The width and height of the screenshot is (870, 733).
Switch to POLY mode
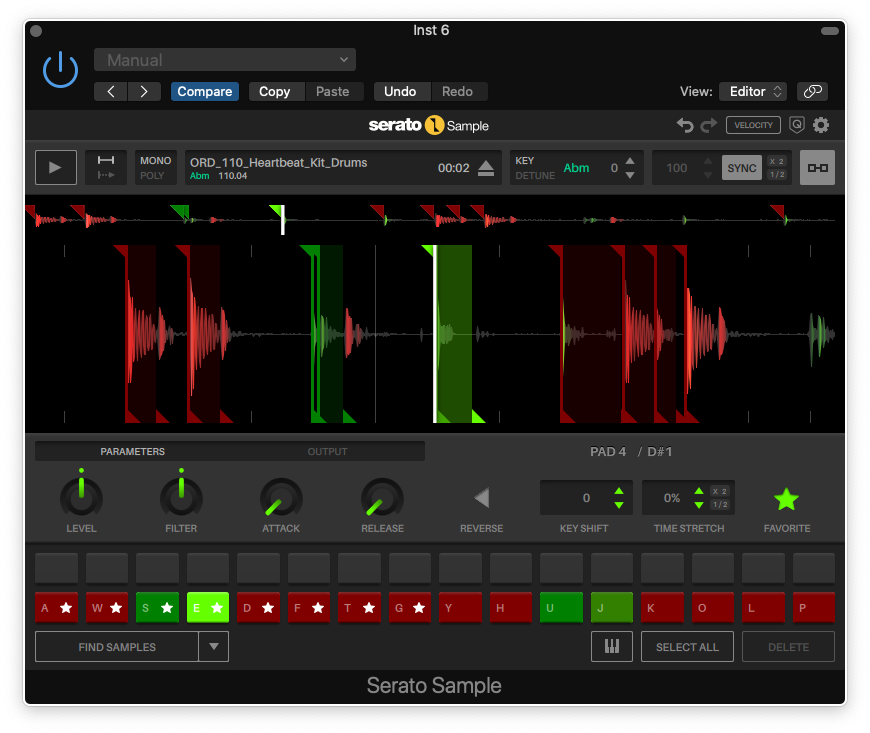(152, 176)
